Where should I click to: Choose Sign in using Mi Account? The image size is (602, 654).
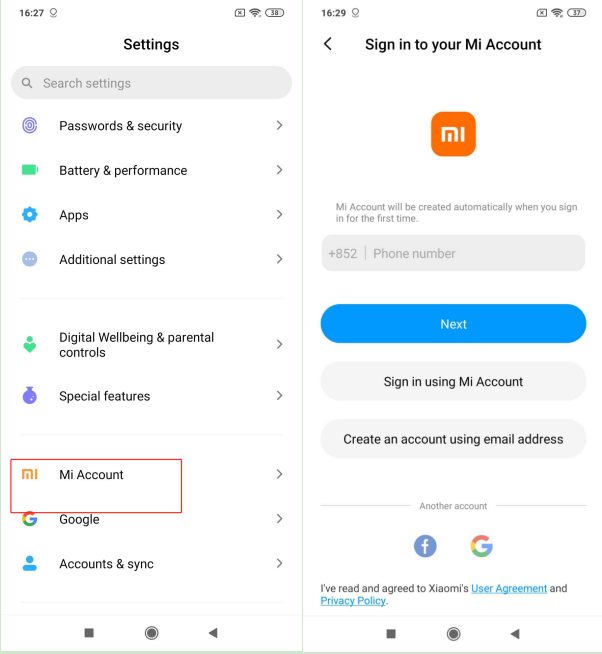tap(453, 381)
